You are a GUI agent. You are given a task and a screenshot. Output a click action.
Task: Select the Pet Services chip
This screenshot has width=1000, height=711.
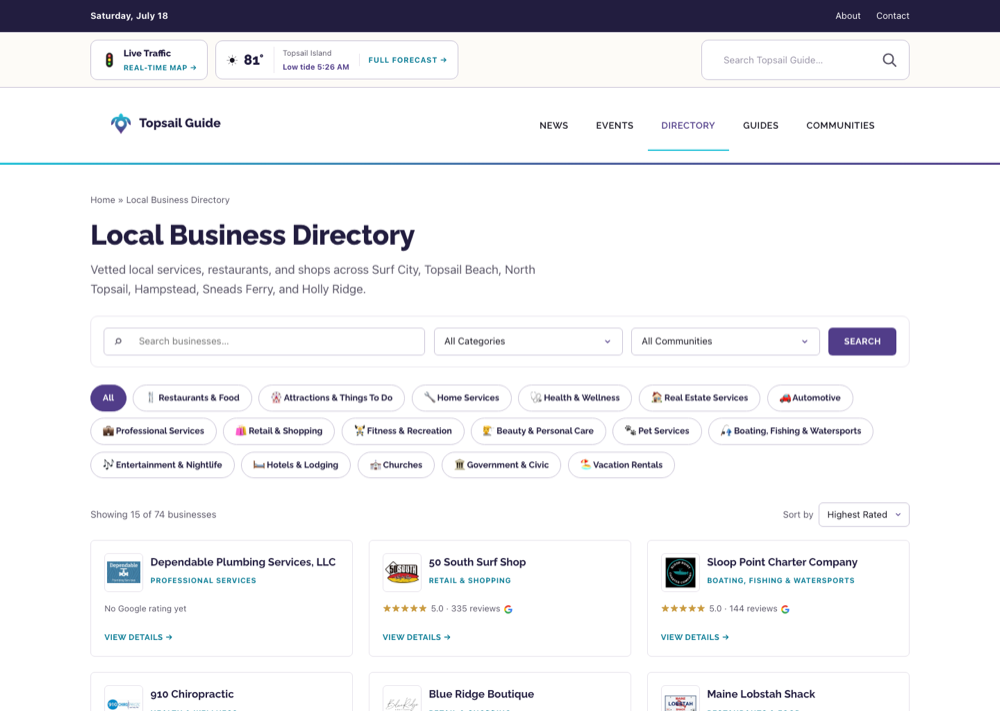pyautogui.click(x=657, y=431)
